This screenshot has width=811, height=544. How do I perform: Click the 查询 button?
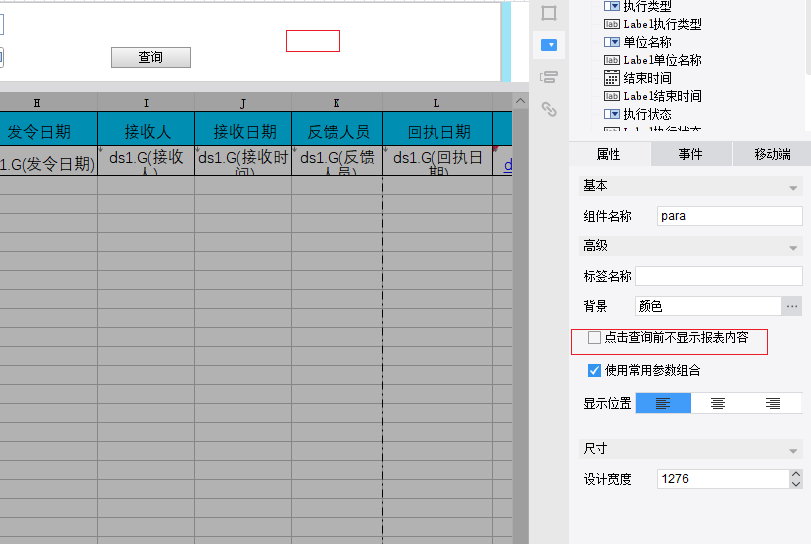[151, 57]
